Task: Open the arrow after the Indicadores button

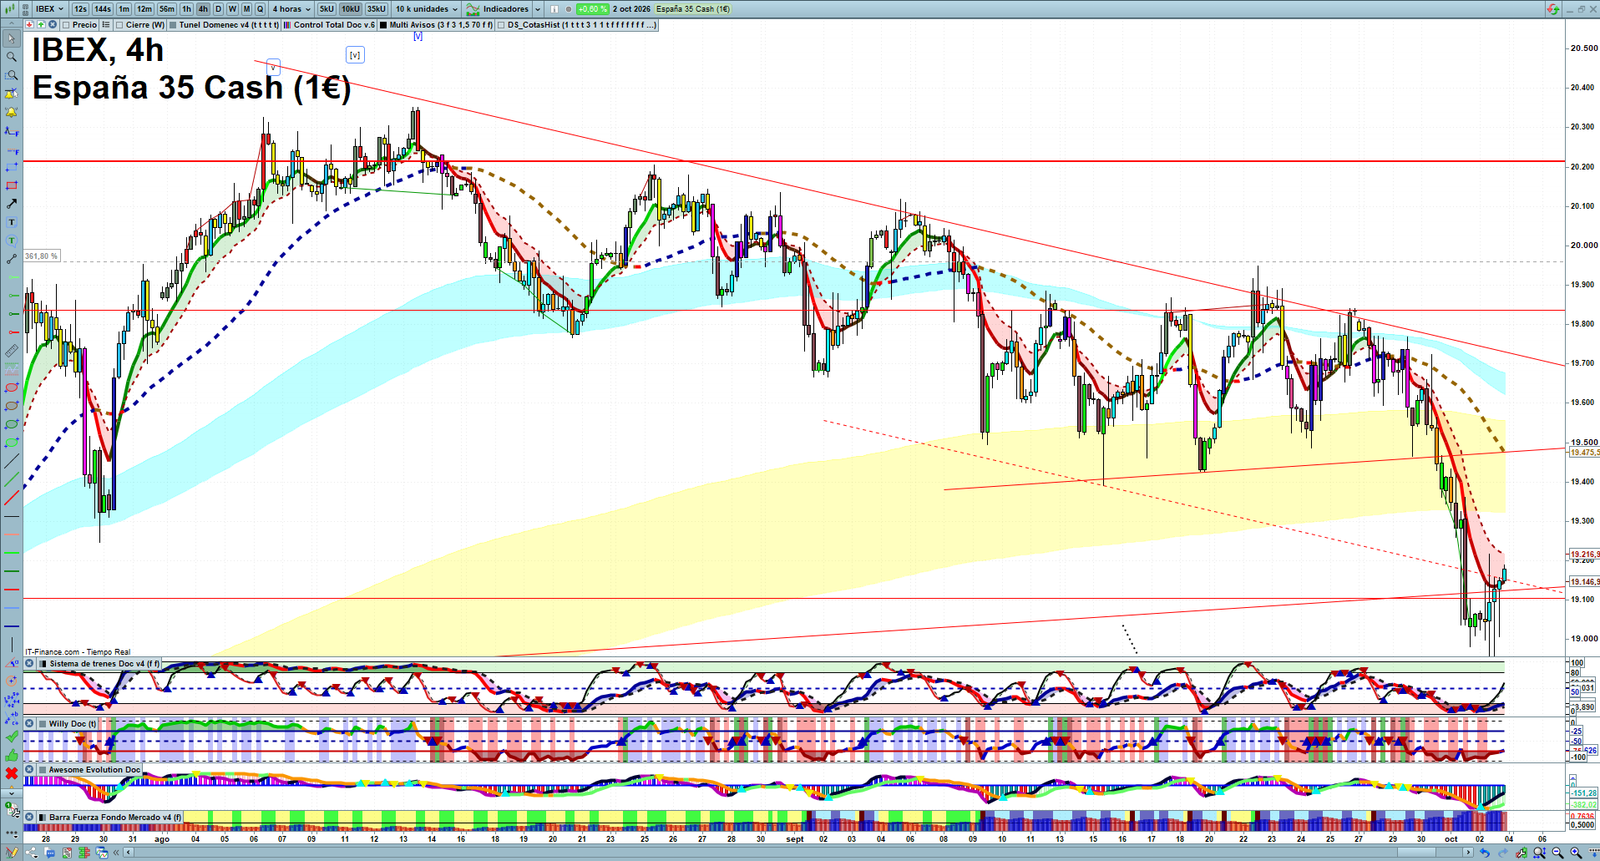Action: [537, 9]
